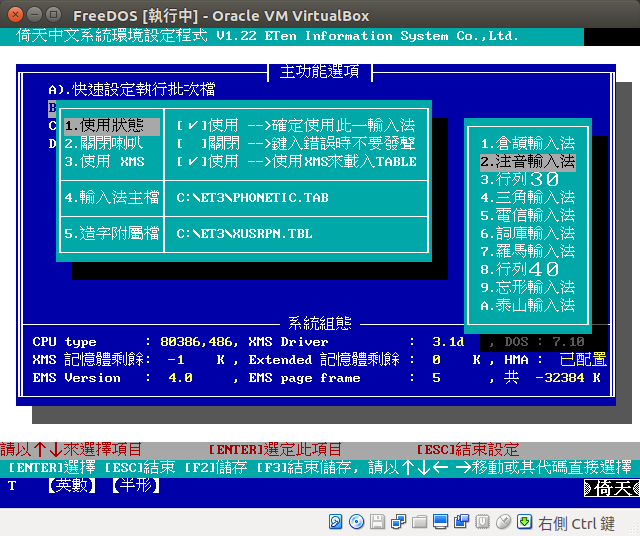Toggle the 【英數】 input mode indicator
The height and width of the screenshot is (536, 640).
coord(72,485)
